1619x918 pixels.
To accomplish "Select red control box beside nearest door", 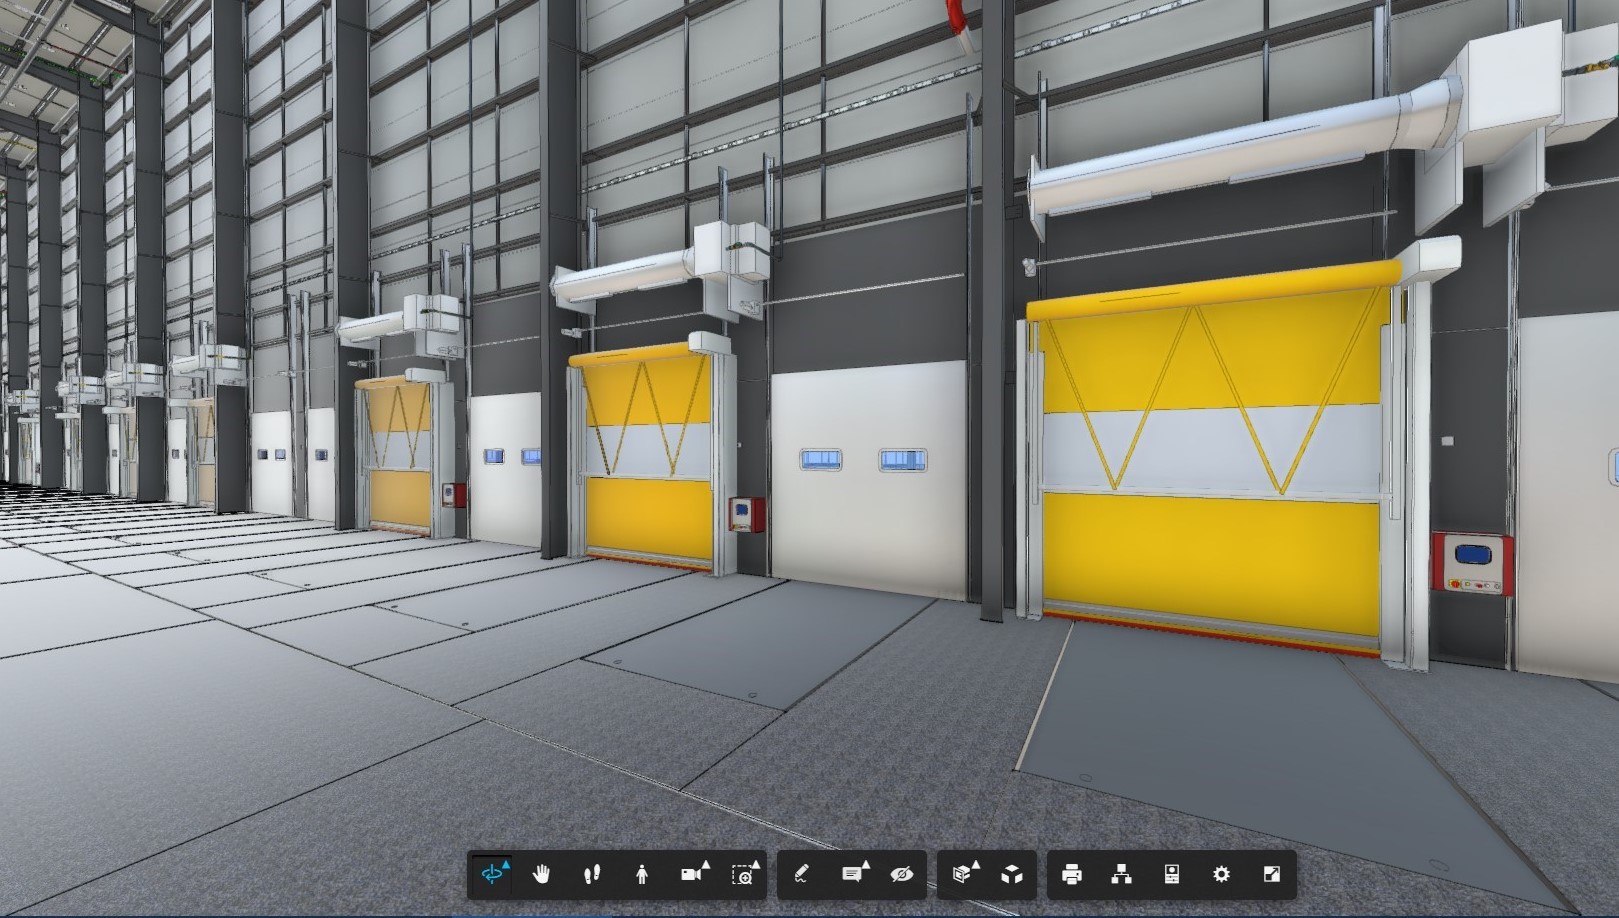I will pyautogui.click(x=1472, y=564).
